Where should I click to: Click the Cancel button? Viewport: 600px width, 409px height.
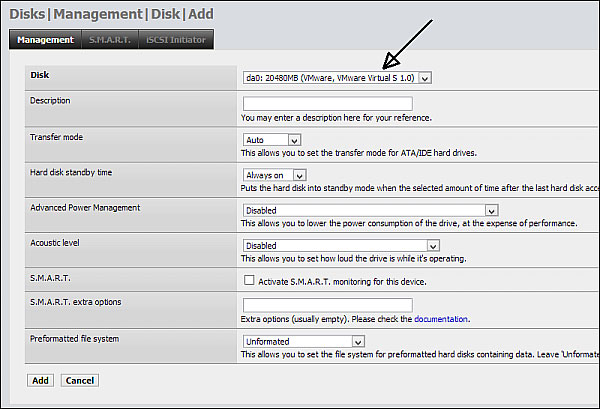point(80,380)
